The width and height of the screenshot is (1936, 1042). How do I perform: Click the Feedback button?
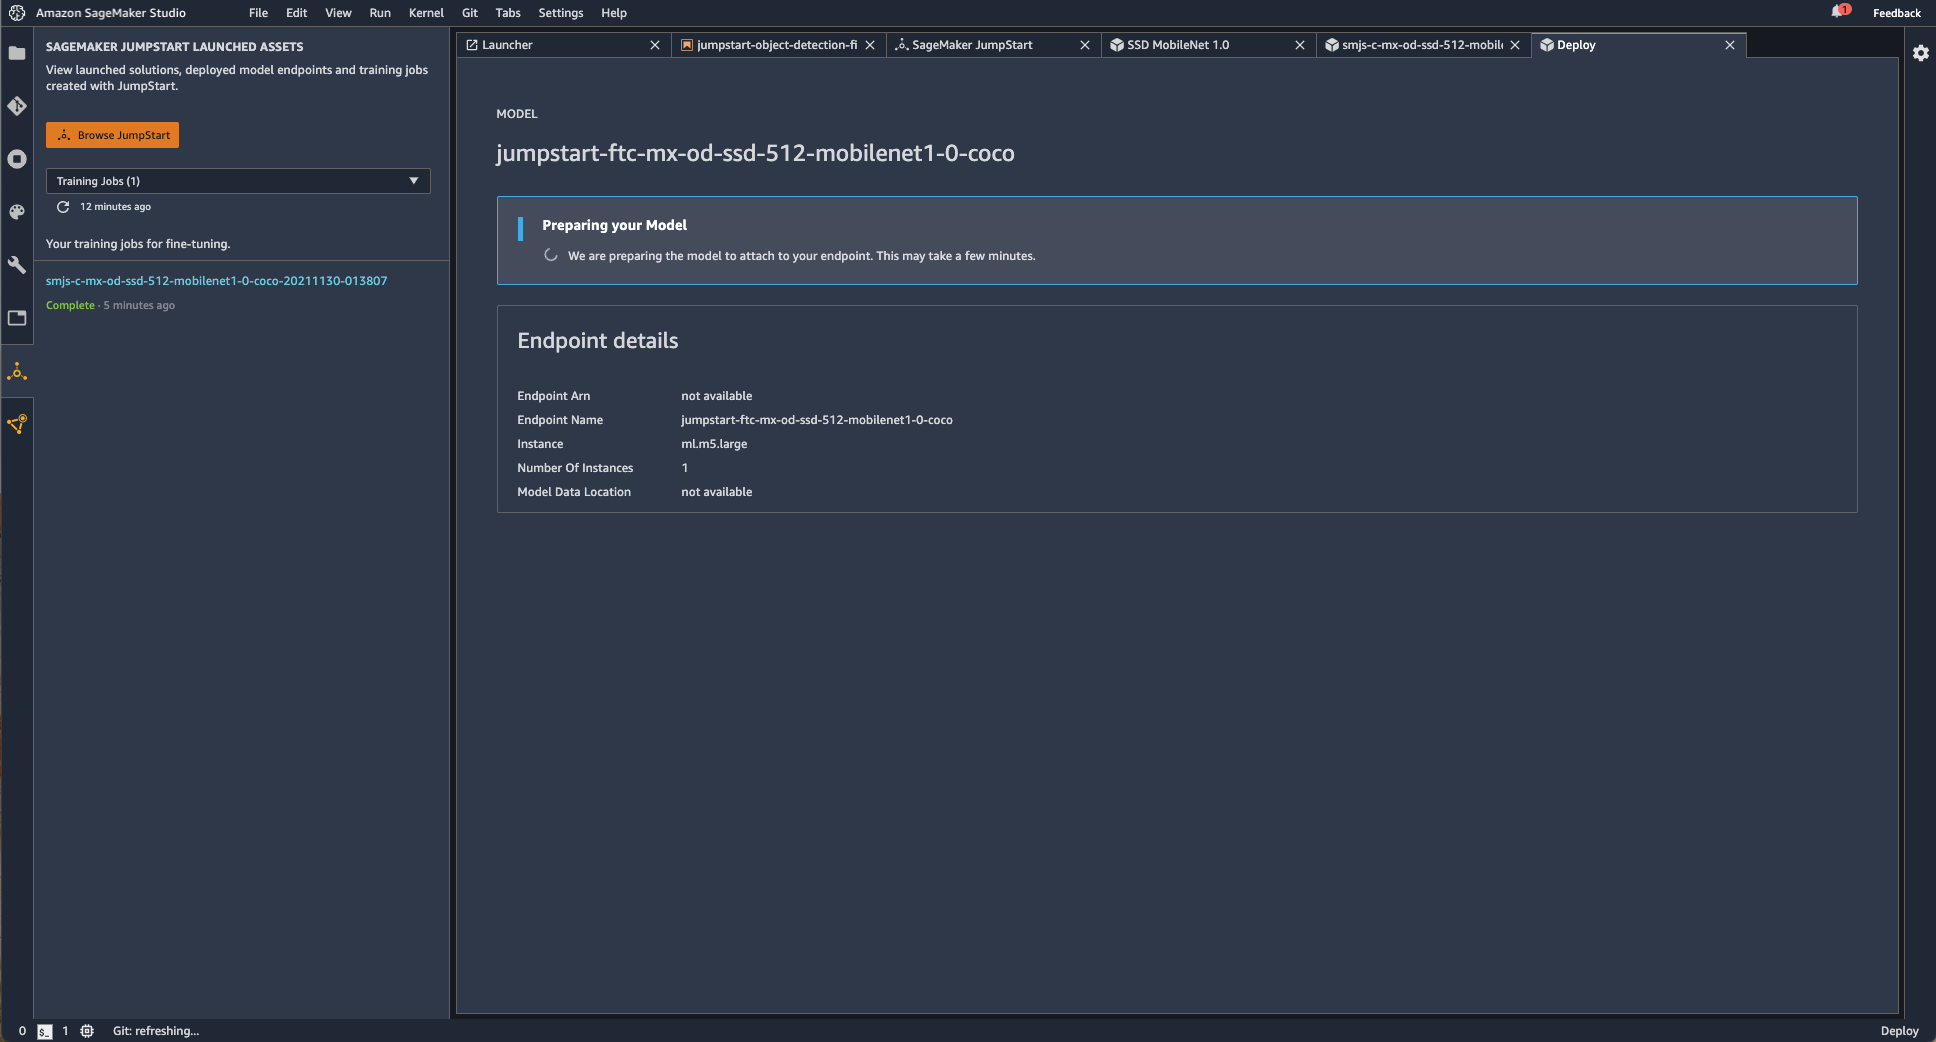point(1896,13)
